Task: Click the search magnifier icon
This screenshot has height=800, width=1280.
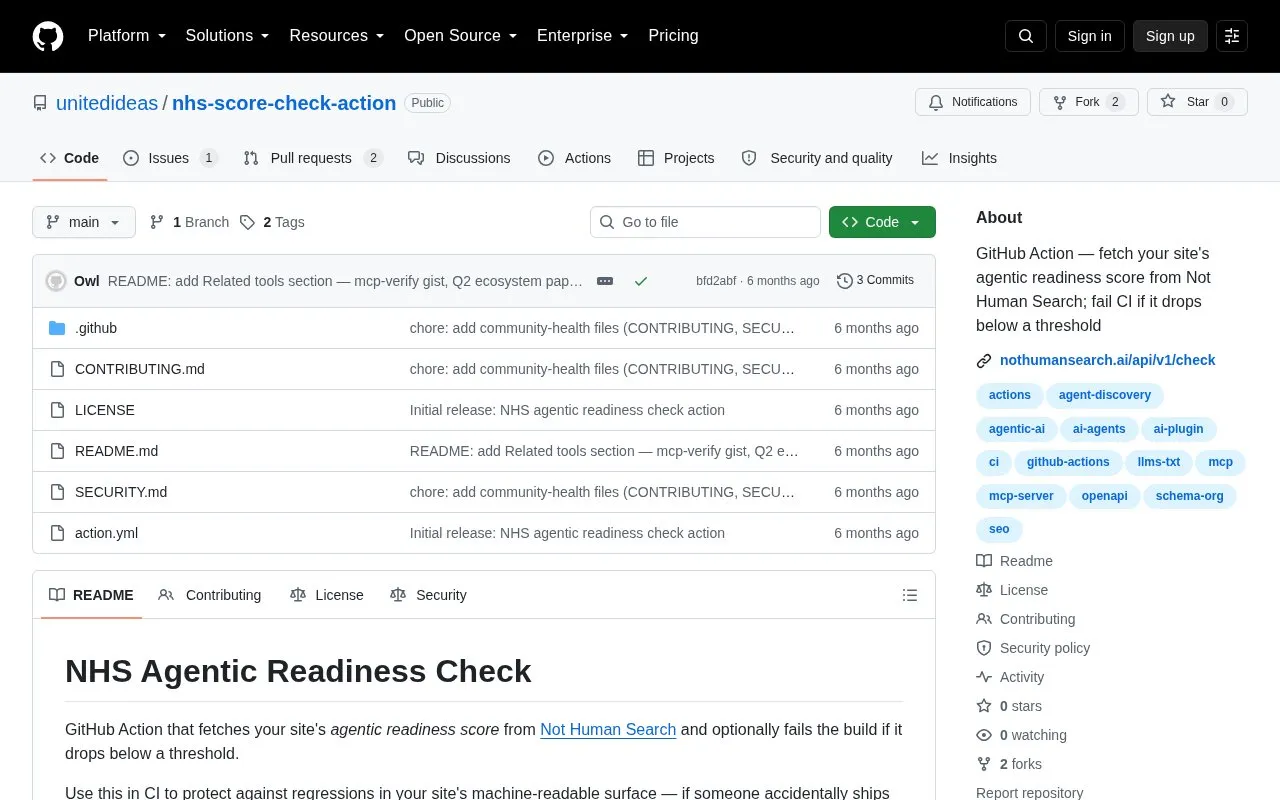Action: [1026, 36]
